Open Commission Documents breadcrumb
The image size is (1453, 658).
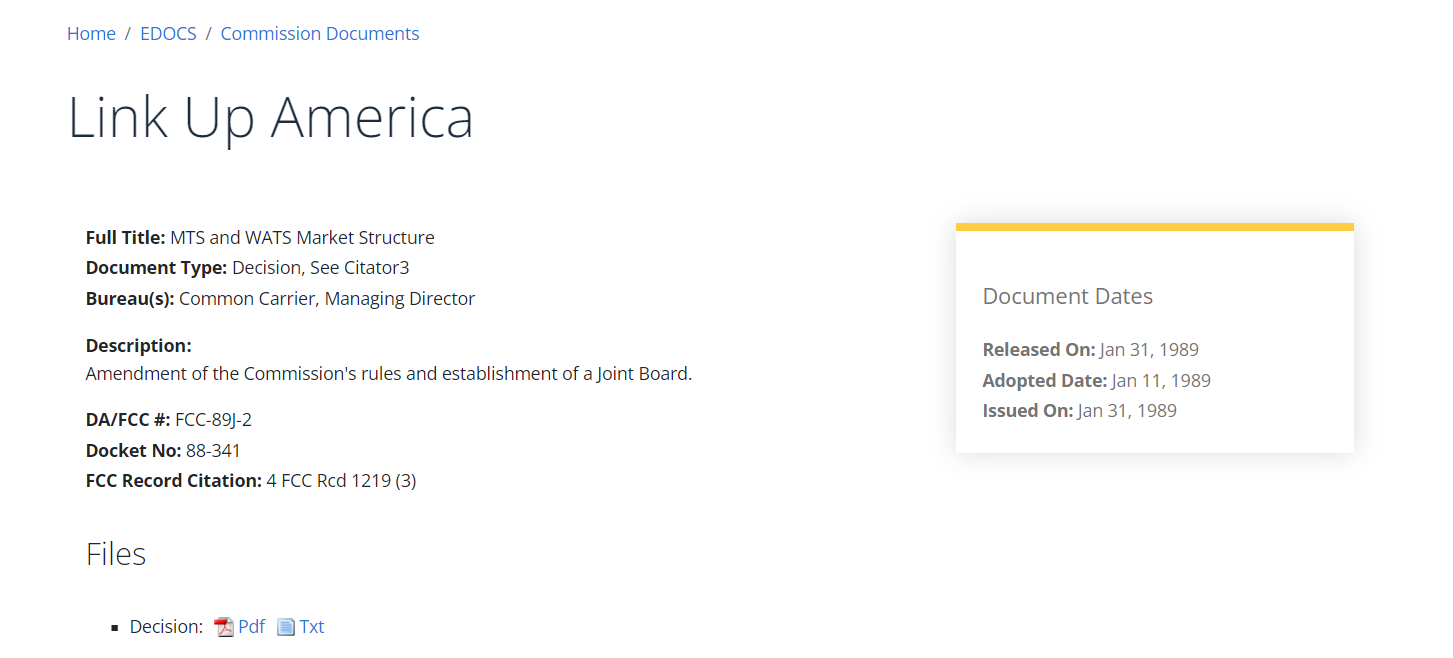(x=320, y=34)
